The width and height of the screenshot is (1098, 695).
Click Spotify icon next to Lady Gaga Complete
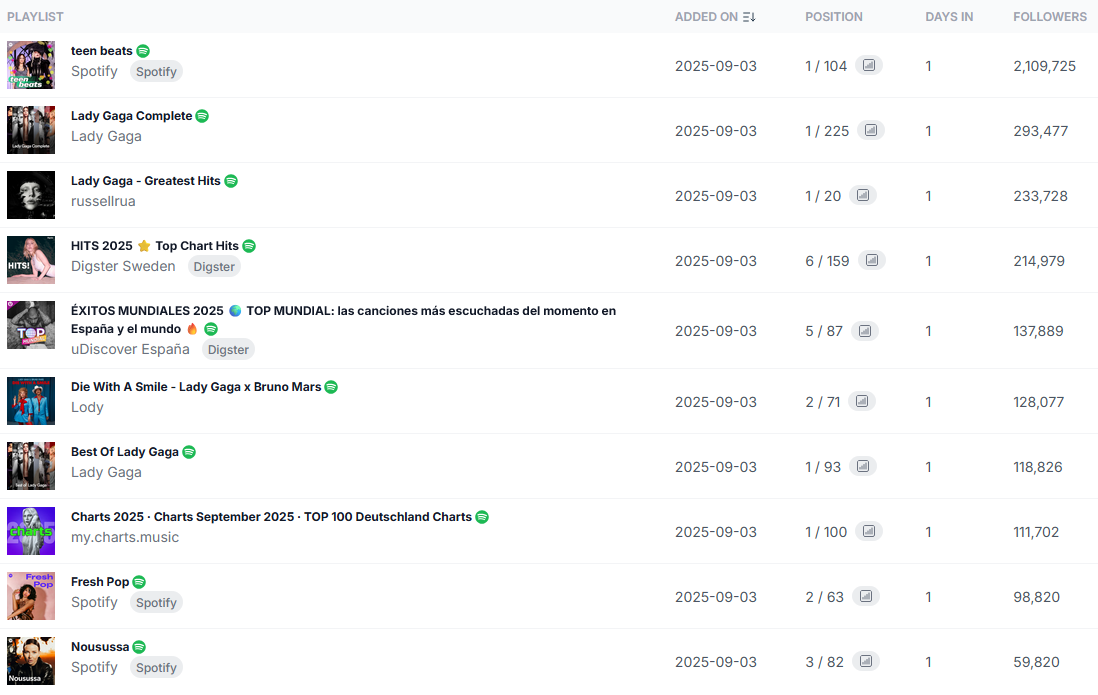pos(202,116)
